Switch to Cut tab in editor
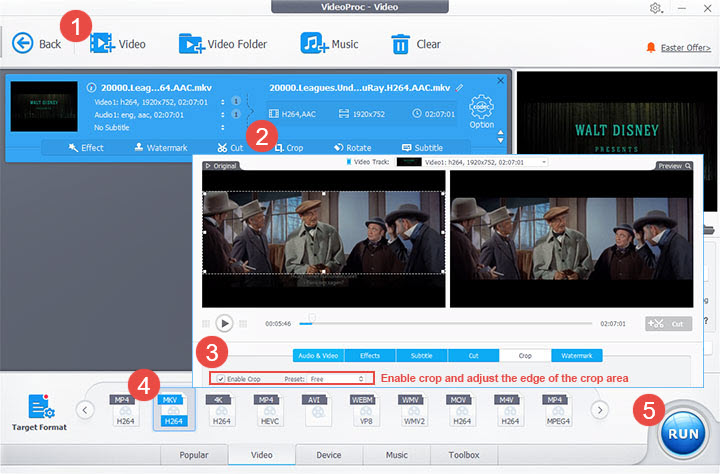The image size is (720, 474). [x=473, y=356]
